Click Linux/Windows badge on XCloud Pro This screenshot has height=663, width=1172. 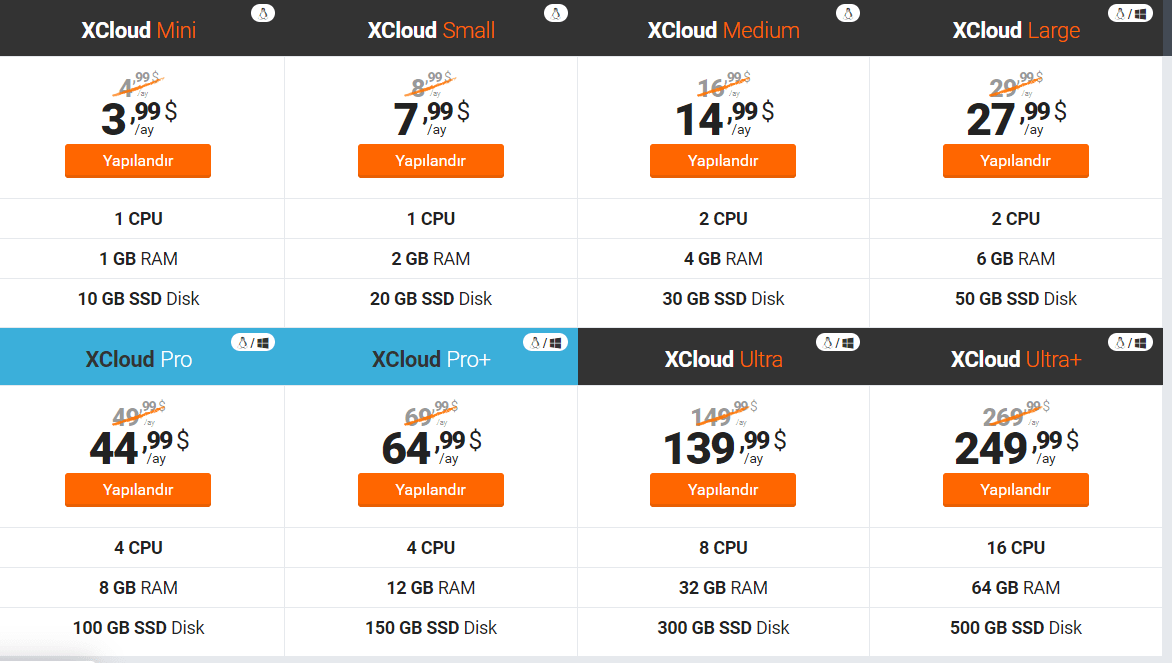point(252,343)
